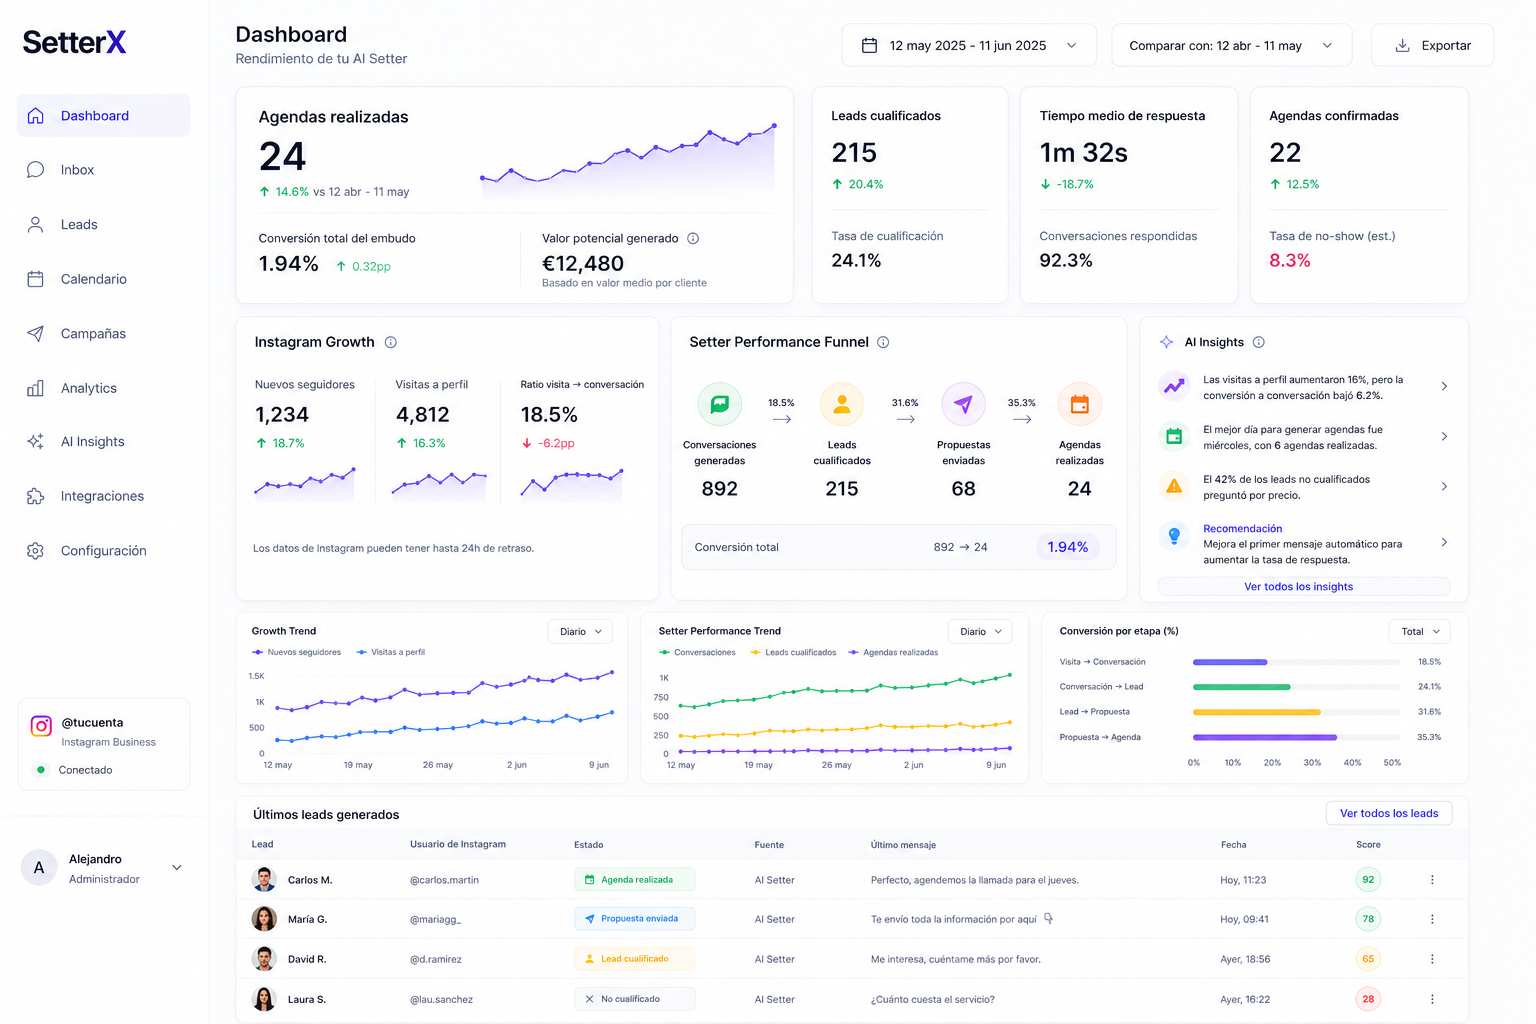Click the Visita → Conversación progress bar

pos(1297,662)
